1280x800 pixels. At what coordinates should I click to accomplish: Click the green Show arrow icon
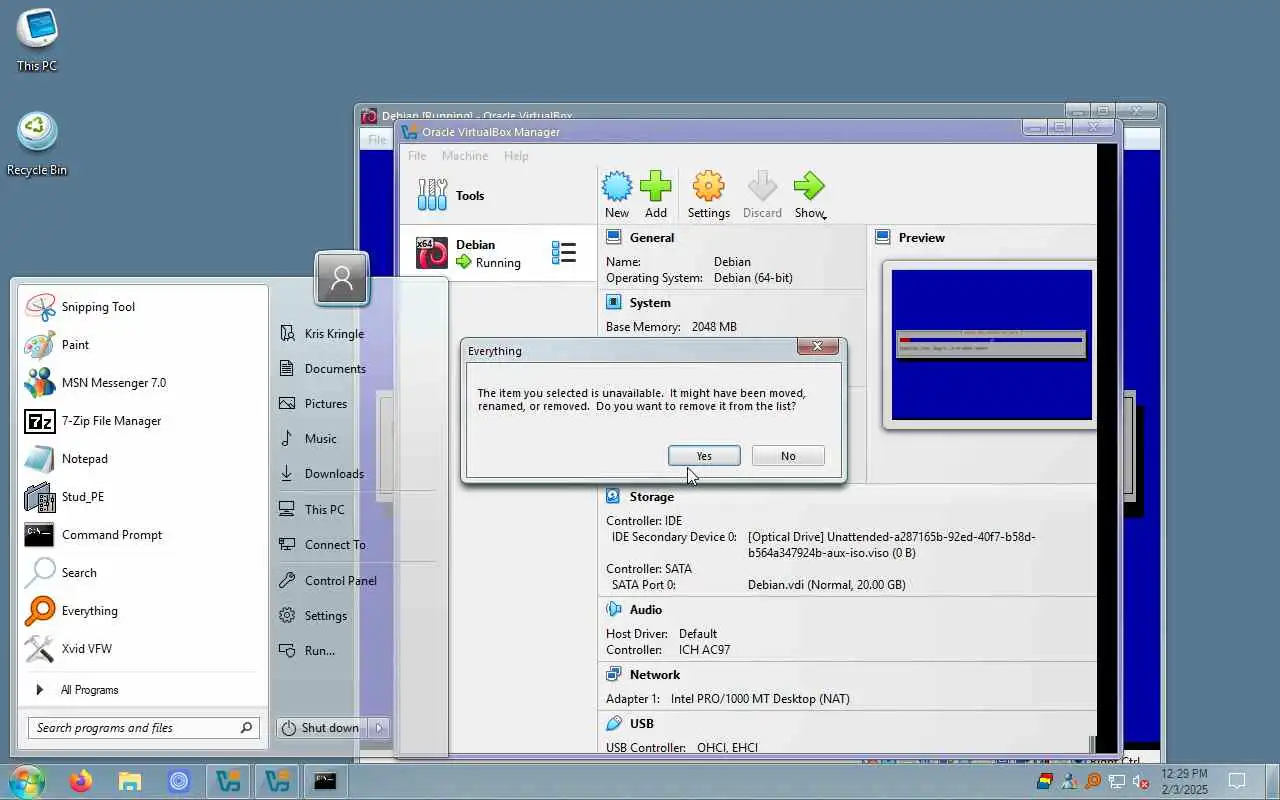pos(808,186)
